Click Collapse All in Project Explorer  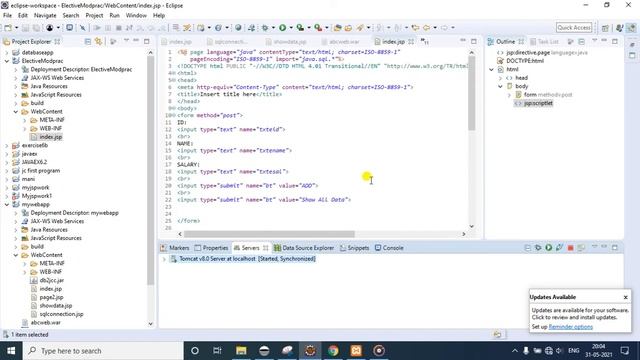pos(88,42)
